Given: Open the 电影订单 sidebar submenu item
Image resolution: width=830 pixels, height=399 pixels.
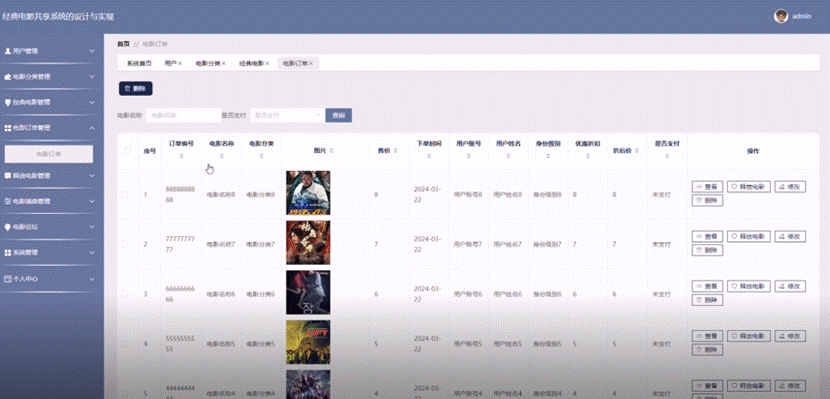Looking at the screenshot, I should (49, 154).
